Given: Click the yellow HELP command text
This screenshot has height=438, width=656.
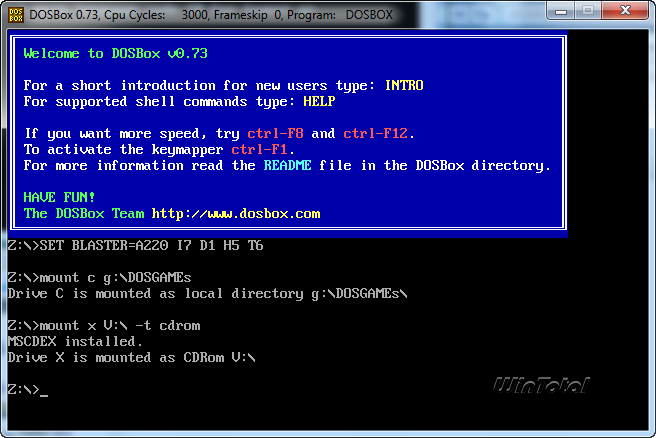Looking at the screenshot, I should coord(319,101).
